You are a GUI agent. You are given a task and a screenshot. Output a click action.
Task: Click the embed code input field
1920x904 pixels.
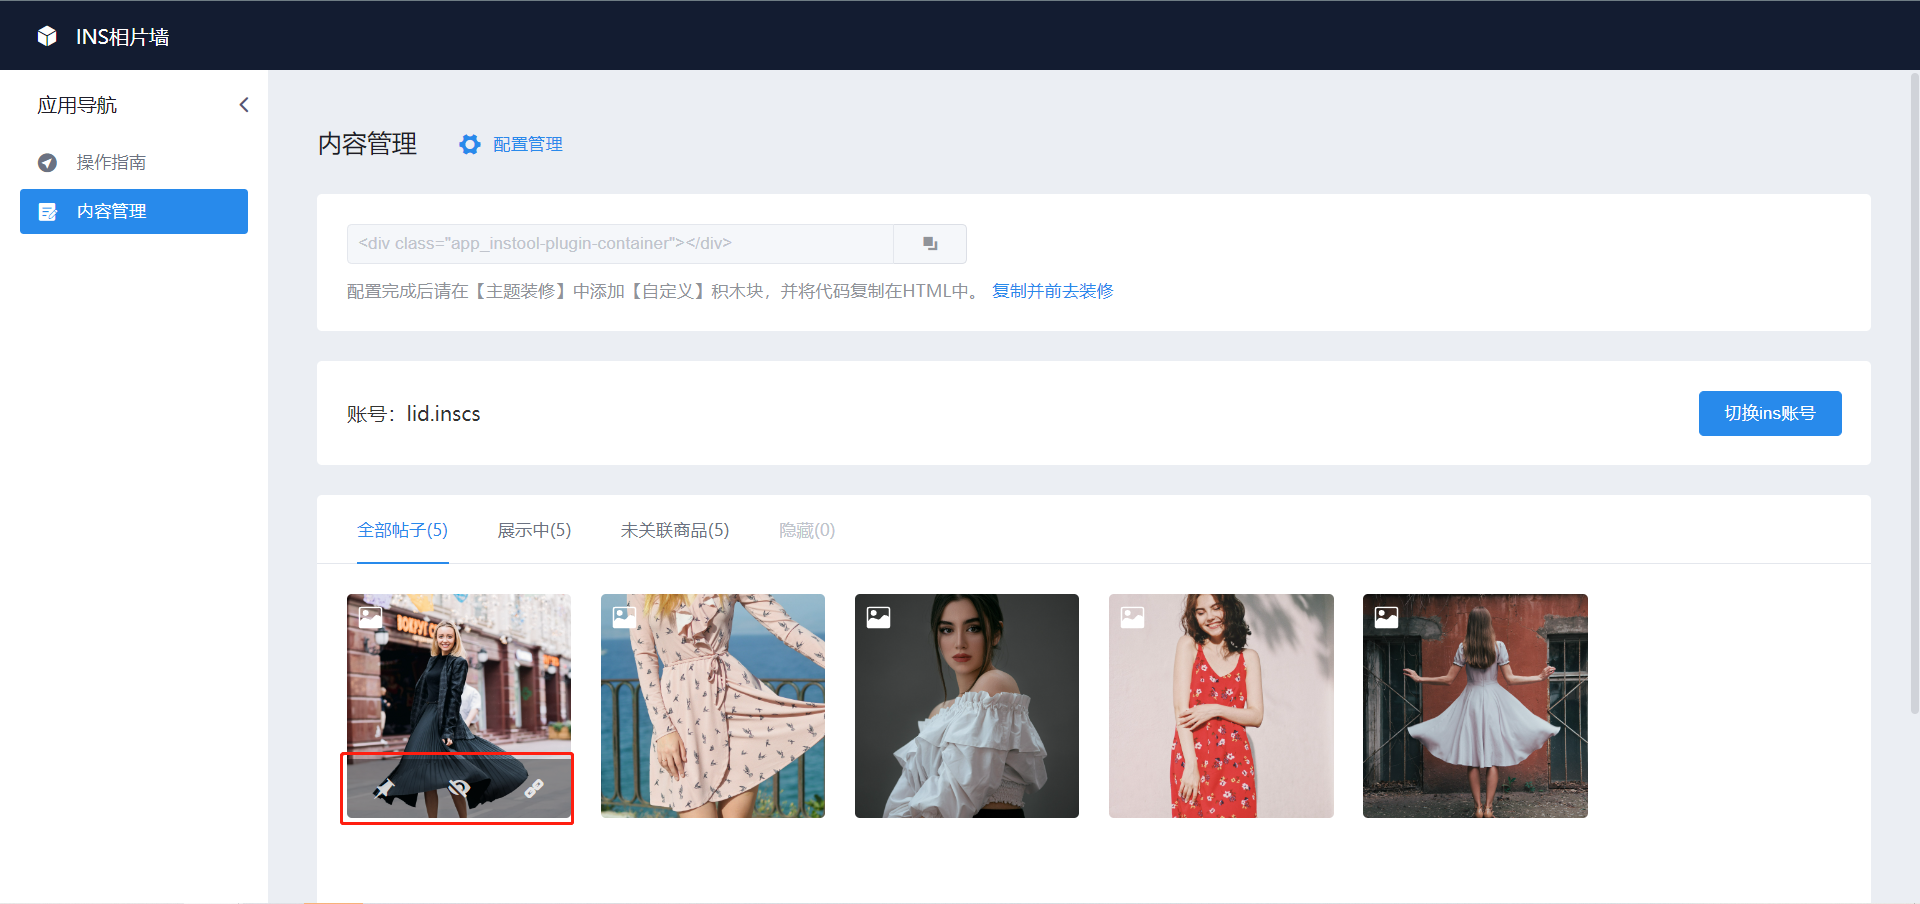click(x=620, y=244)
